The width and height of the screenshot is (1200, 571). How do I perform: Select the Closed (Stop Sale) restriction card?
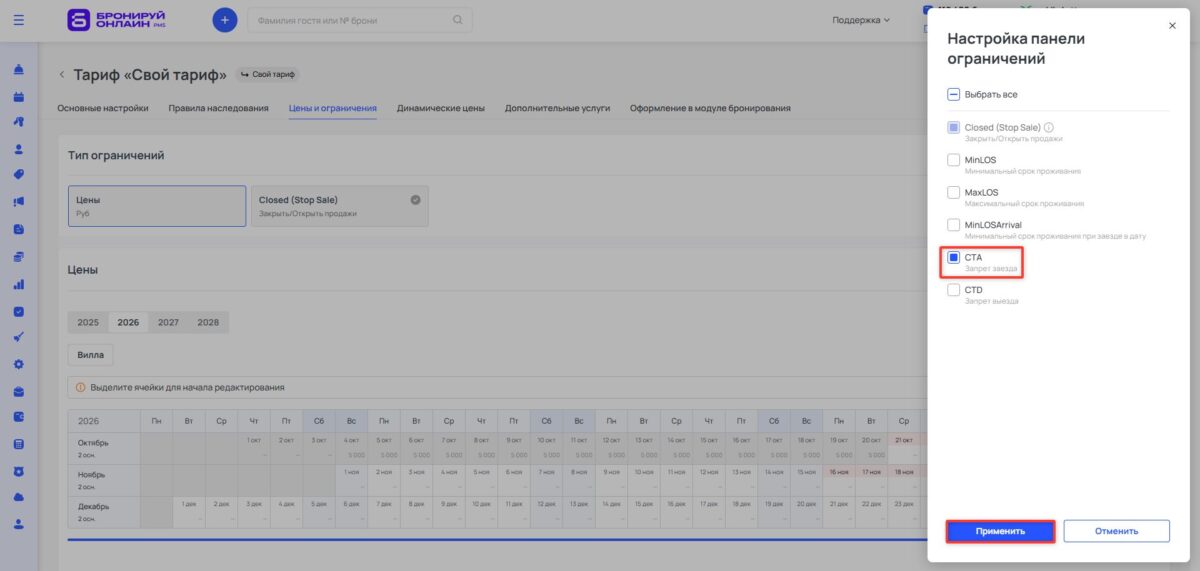click(339, 206)
